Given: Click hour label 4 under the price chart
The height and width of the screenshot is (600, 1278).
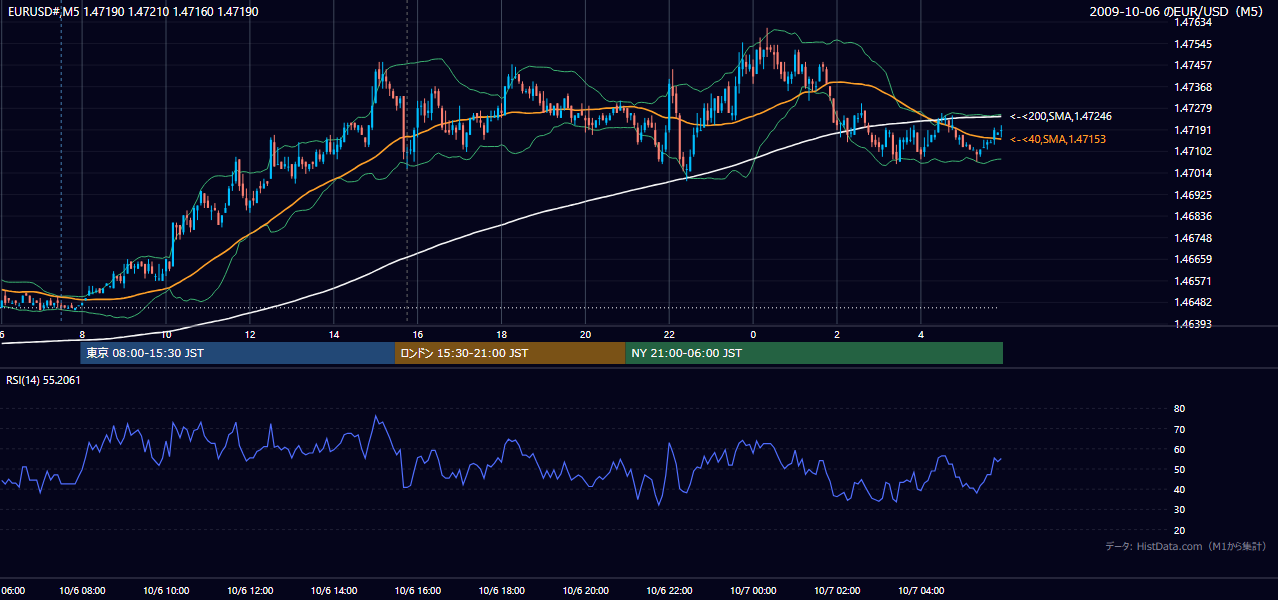Looking at the screenshot, I should click(x=921, y=334).
